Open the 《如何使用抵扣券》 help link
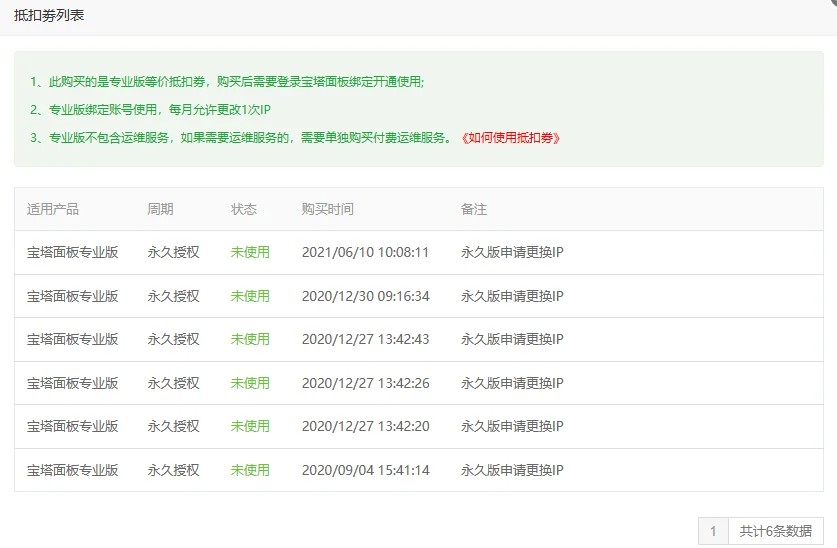The height and width of the screenshot is (548, 837). [510, 138]
